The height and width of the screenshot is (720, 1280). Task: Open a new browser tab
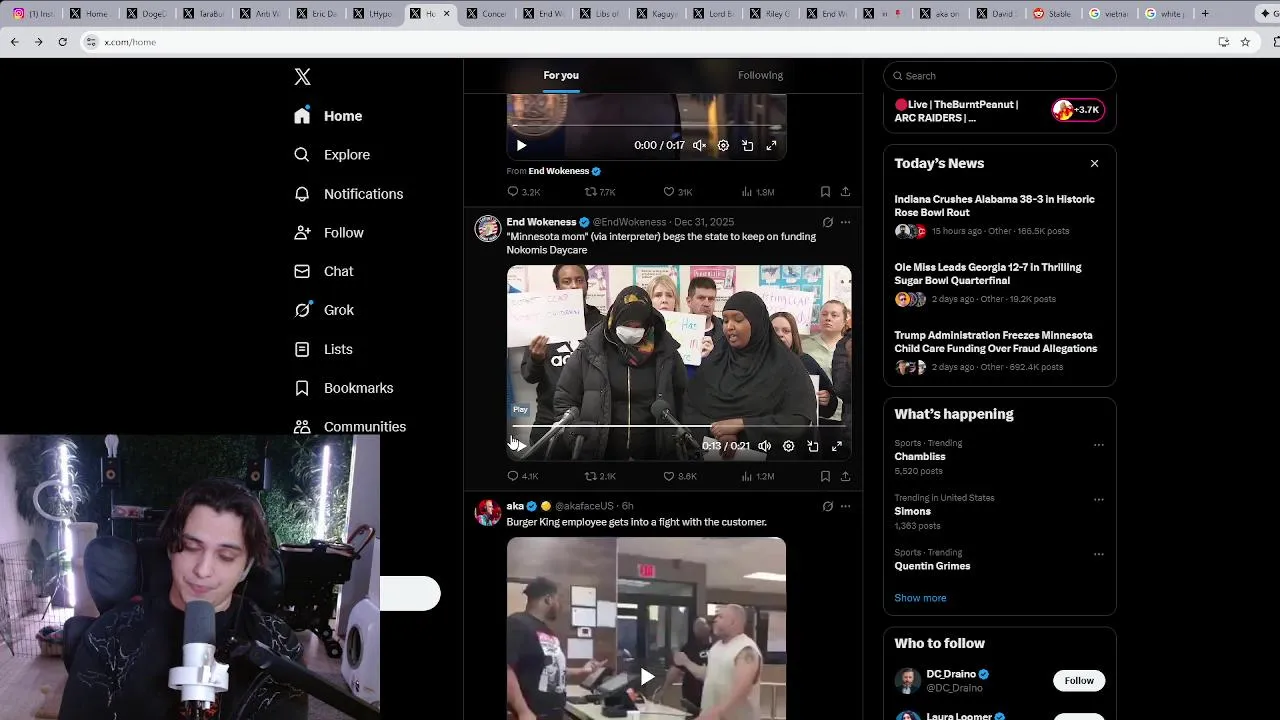click(1204, 14)
